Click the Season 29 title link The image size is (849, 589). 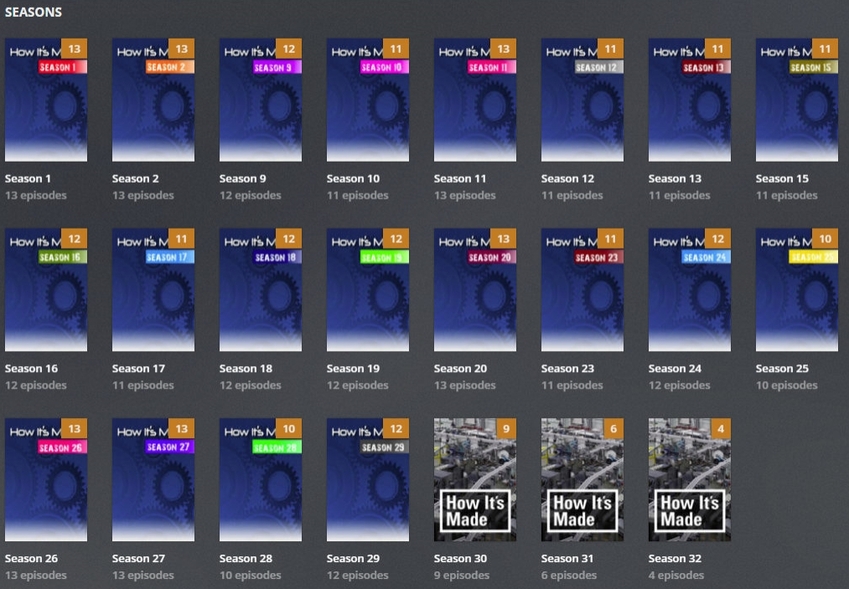pyautogui.click(x=353, y=559)
